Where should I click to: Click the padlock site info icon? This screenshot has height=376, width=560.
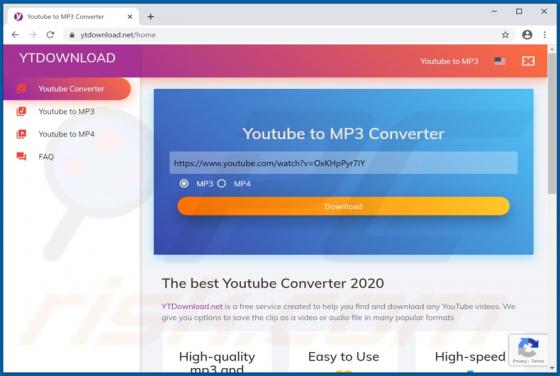click(72, 35)
